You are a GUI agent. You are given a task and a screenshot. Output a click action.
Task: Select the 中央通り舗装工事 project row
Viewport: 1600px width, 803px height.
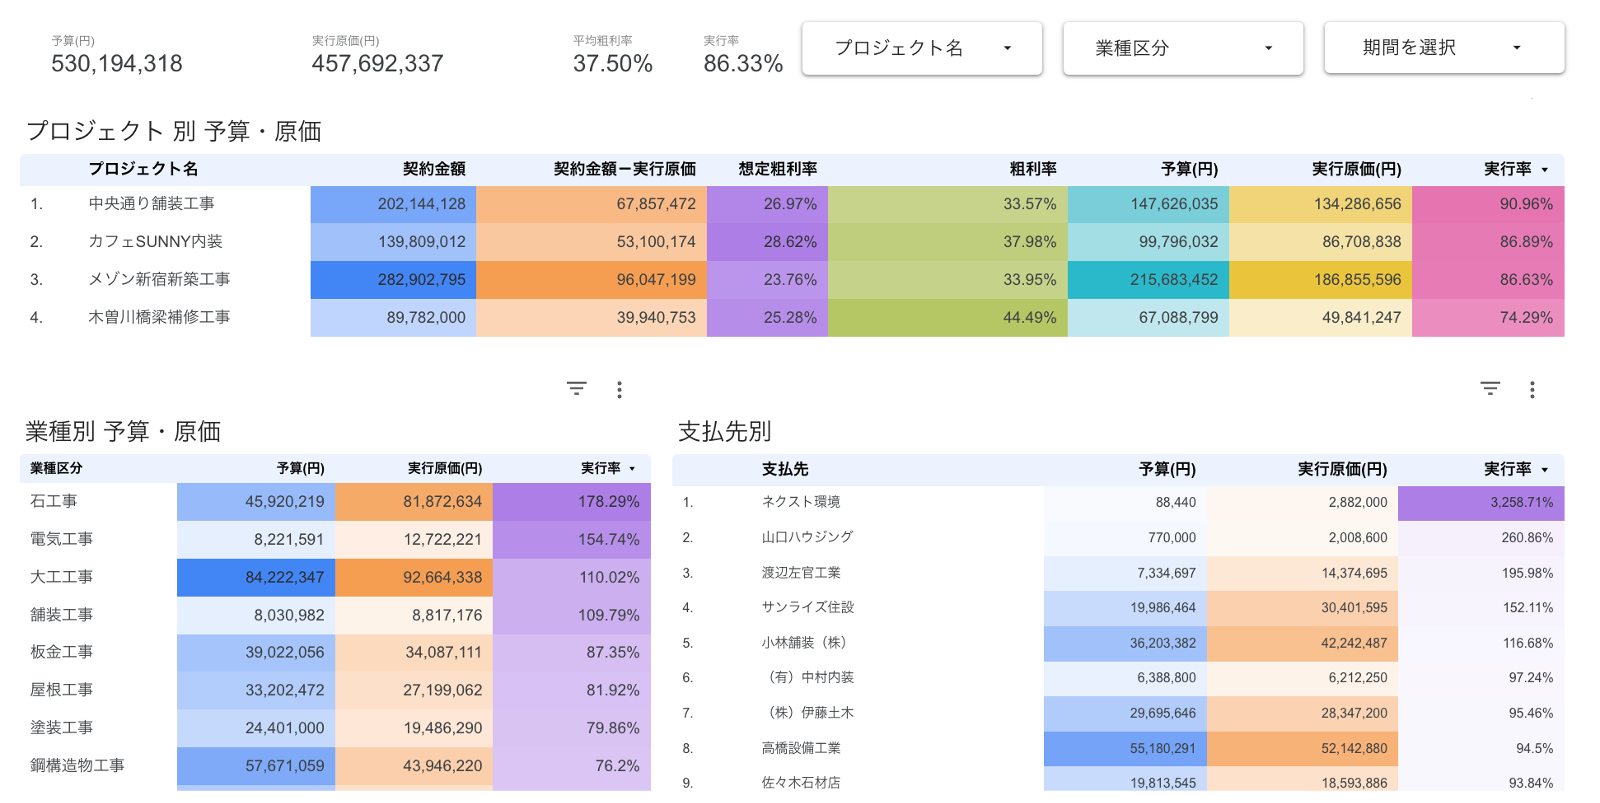pyautogui.click(x=152, y=204)
